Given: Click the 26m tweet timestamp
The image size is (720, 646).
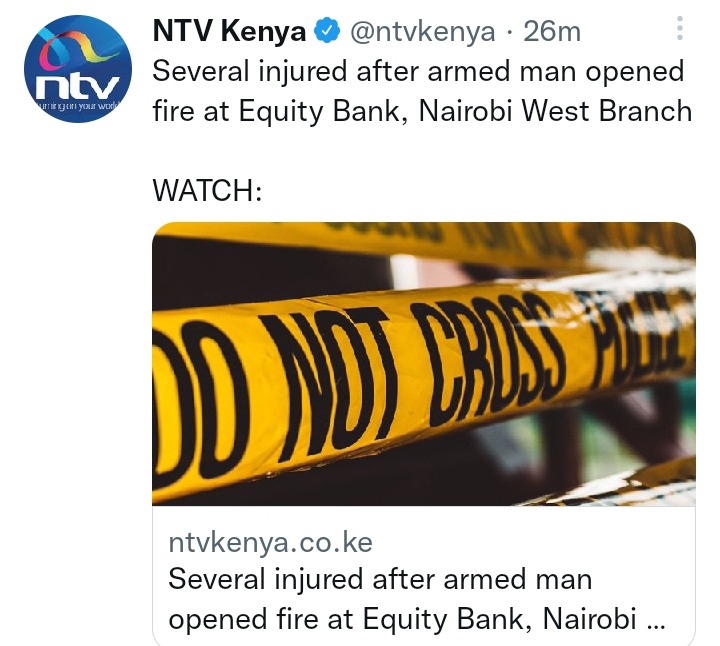Looking at the screenshot, I should 552,32.
